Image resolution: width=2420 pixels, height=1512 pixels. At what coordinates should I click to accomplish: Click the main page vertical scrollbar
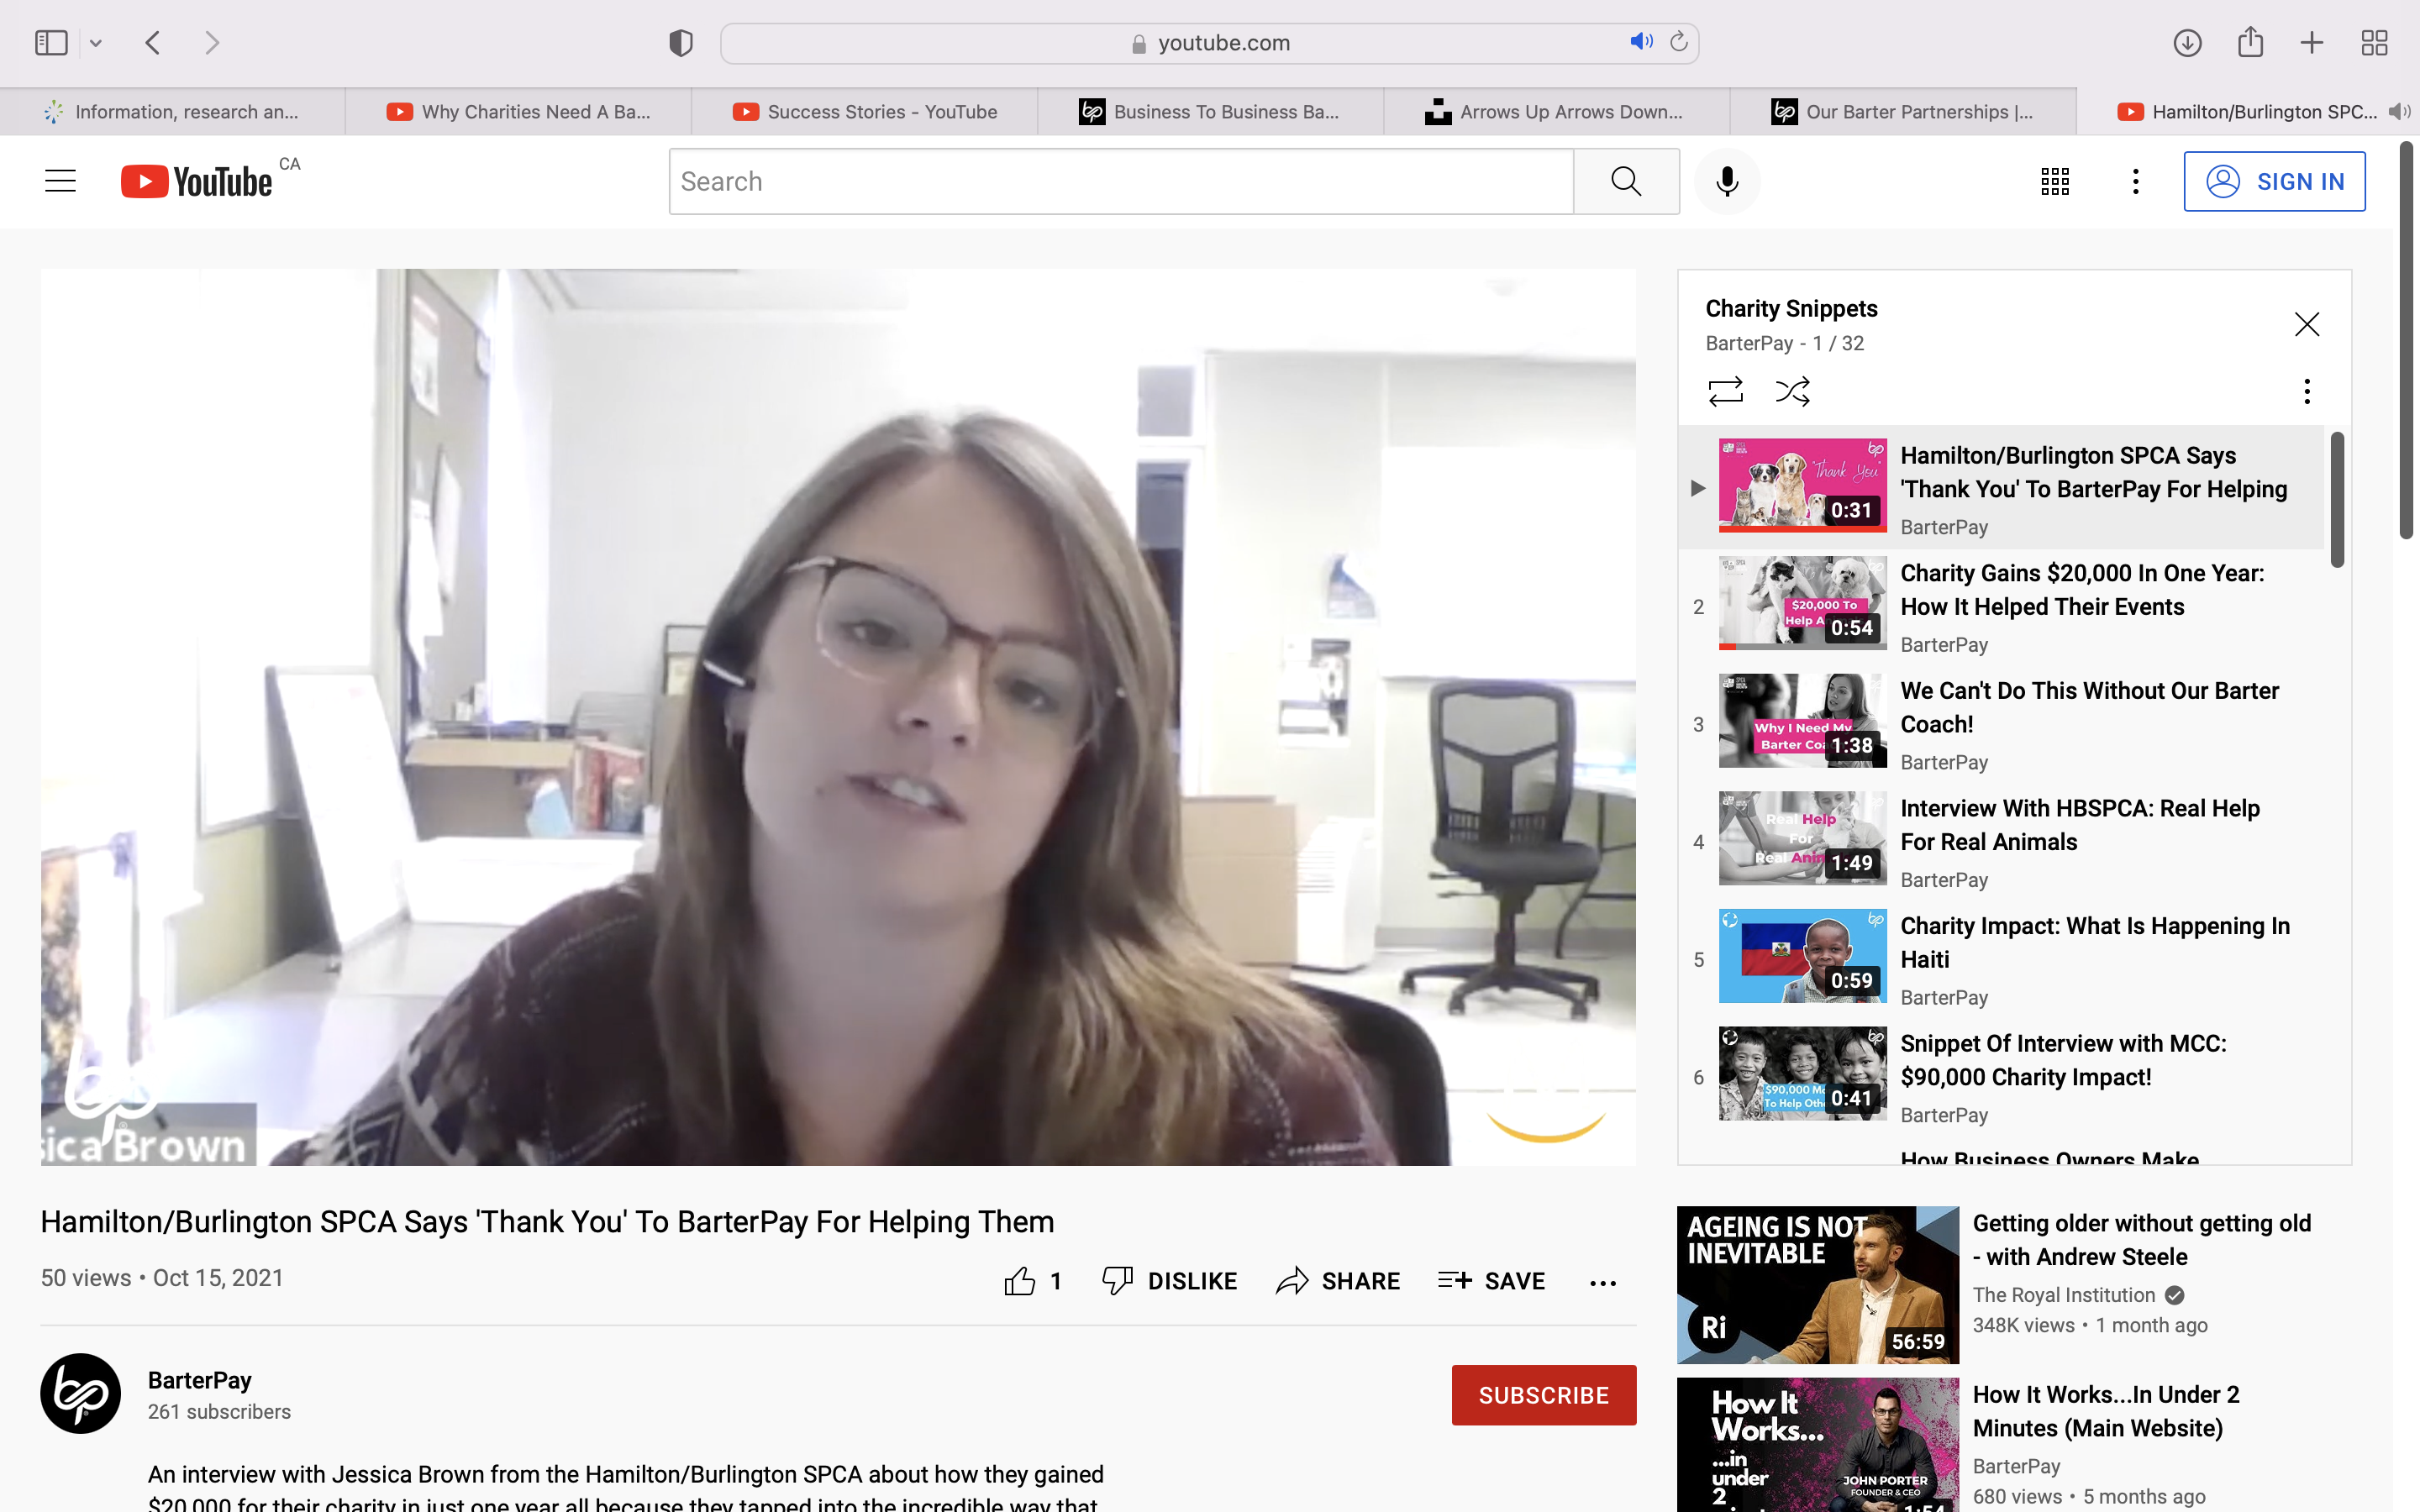tap(2407, 340)
